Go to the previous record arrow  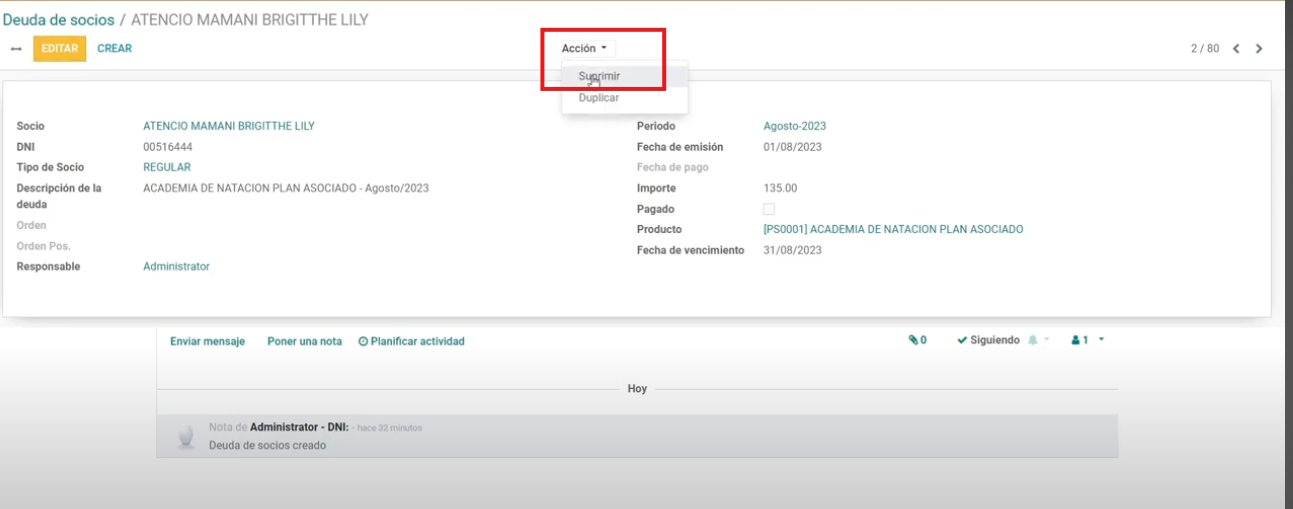1237,49
